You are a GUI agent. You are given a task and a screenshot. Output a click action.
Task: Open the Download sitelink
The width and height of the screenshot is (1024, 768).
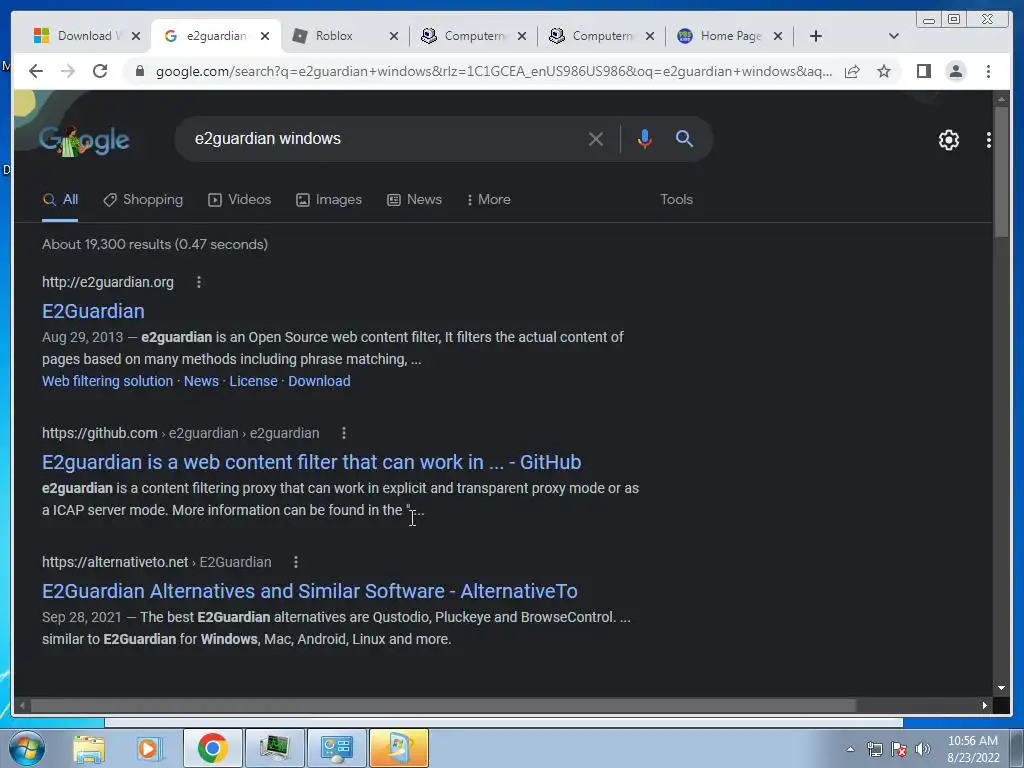pyautogui.click(x=319, y=381)
